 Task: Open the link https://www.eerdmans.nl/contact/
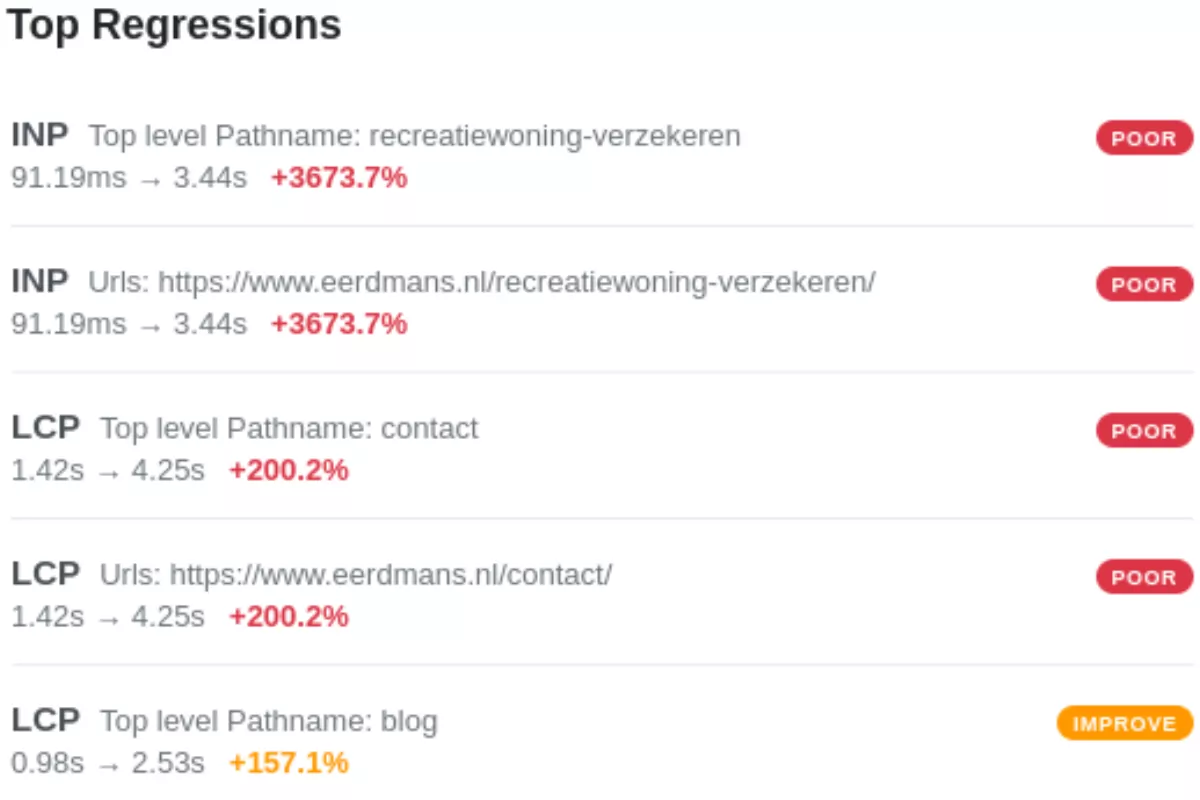pyautogui.click(x=357, y=575)
